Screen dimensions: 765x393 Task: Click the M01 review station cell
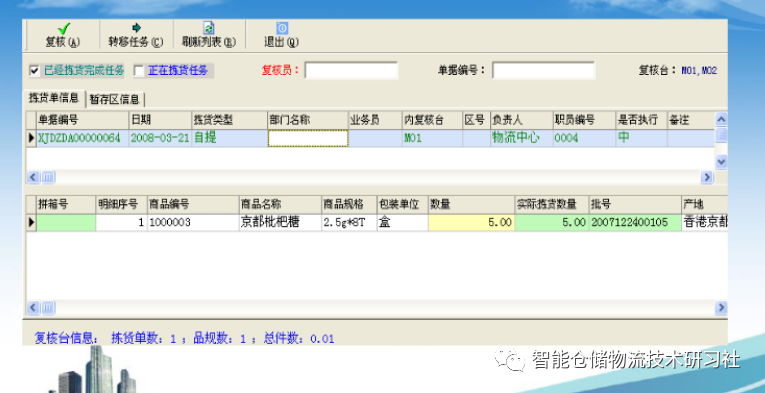pyautogui.click(x=432, y=138)
